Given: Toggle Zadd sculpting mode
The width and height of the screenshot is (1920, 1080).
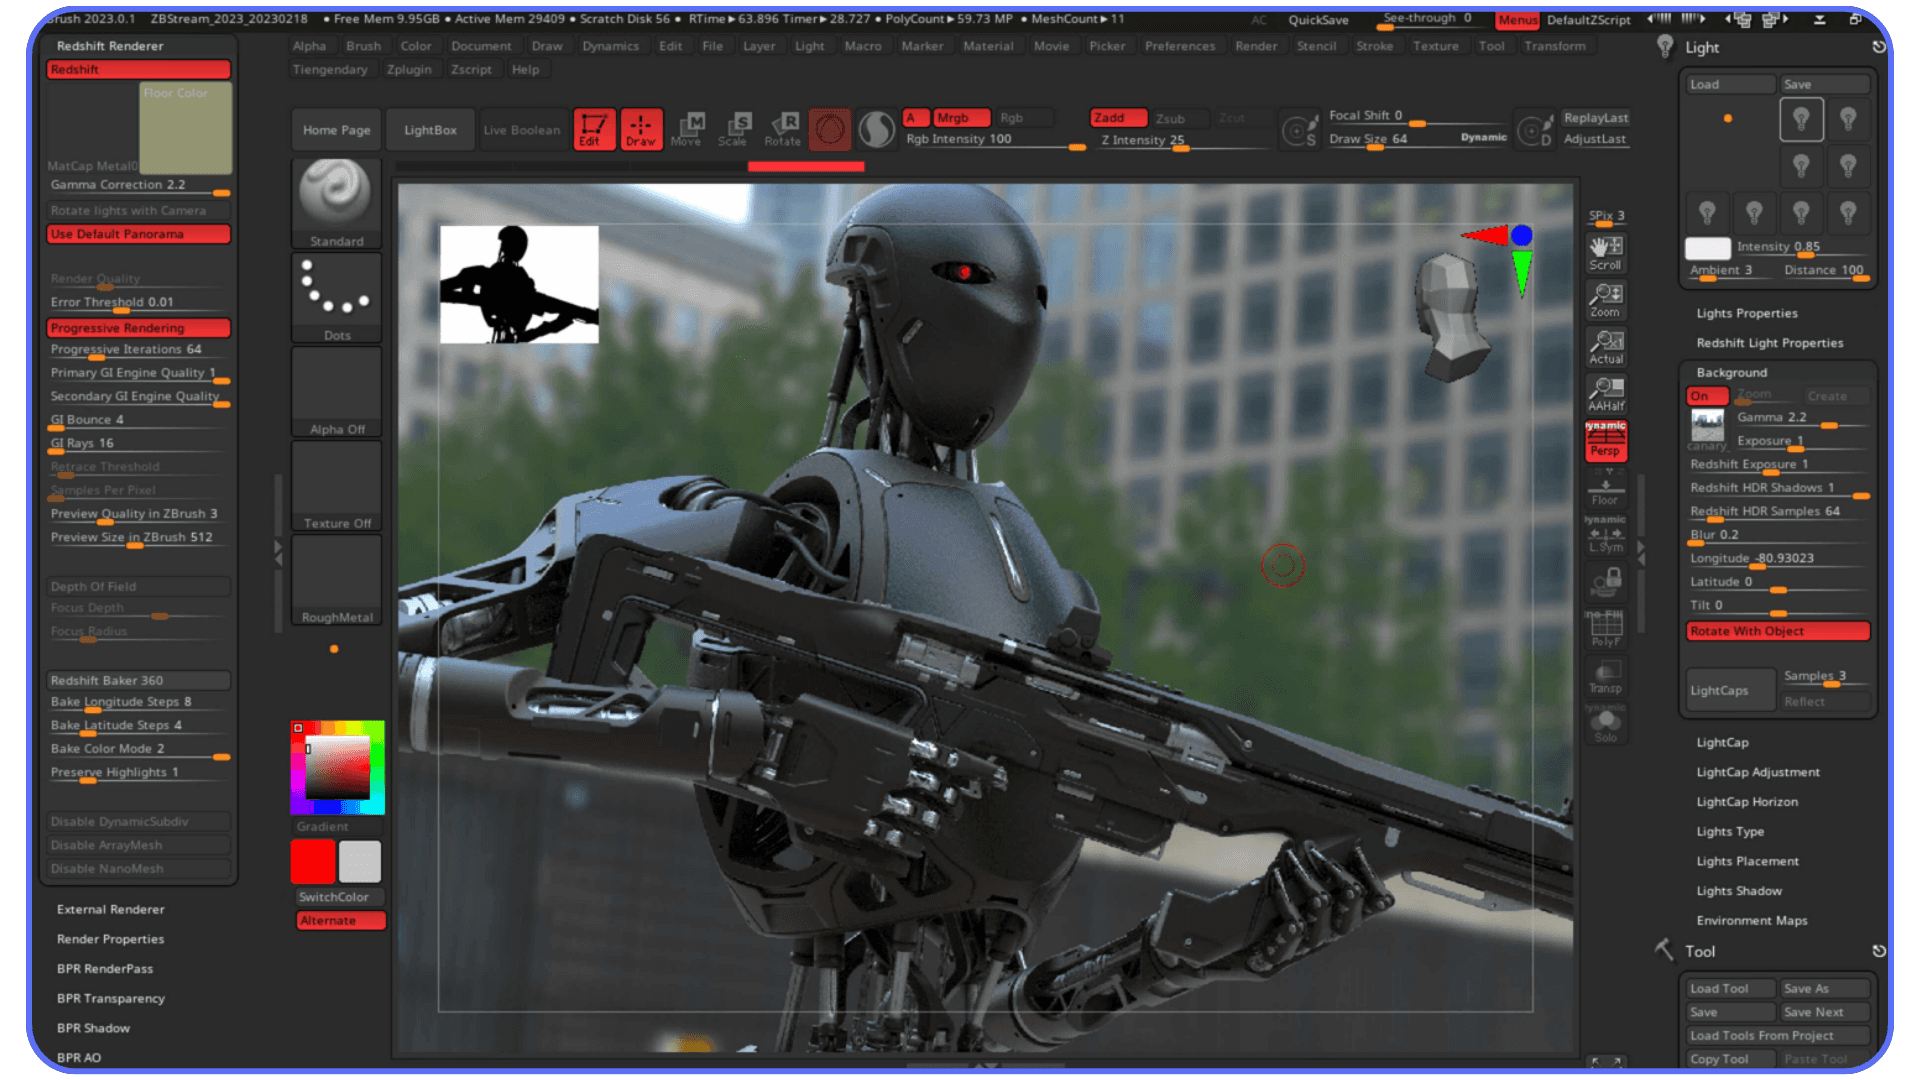Looking at the screenshot, I should [1117, 117].
